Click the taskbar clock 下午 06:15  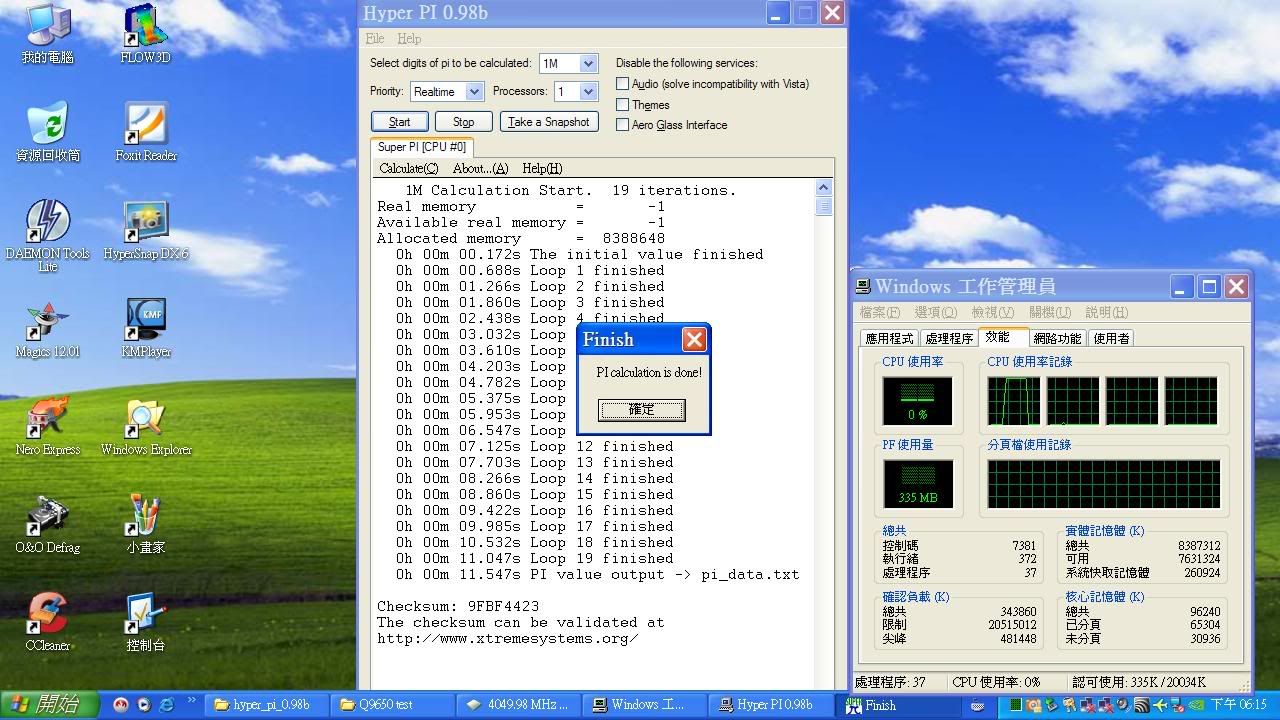(x=1240, y=705)
